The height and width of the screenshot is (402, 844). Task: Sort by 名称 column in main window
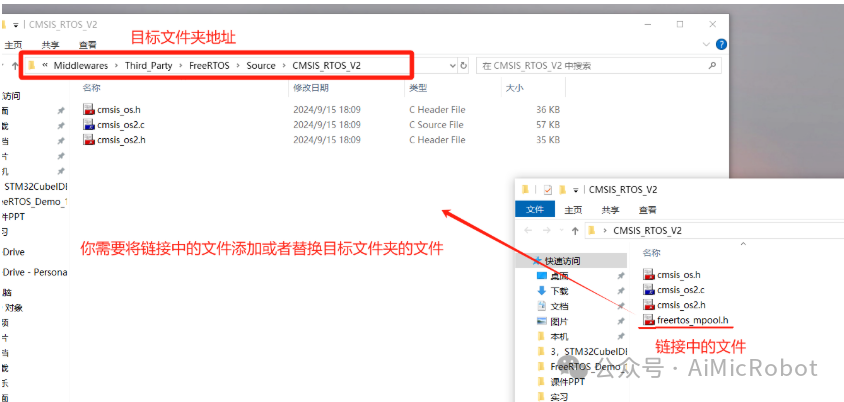tap(92, 87)
